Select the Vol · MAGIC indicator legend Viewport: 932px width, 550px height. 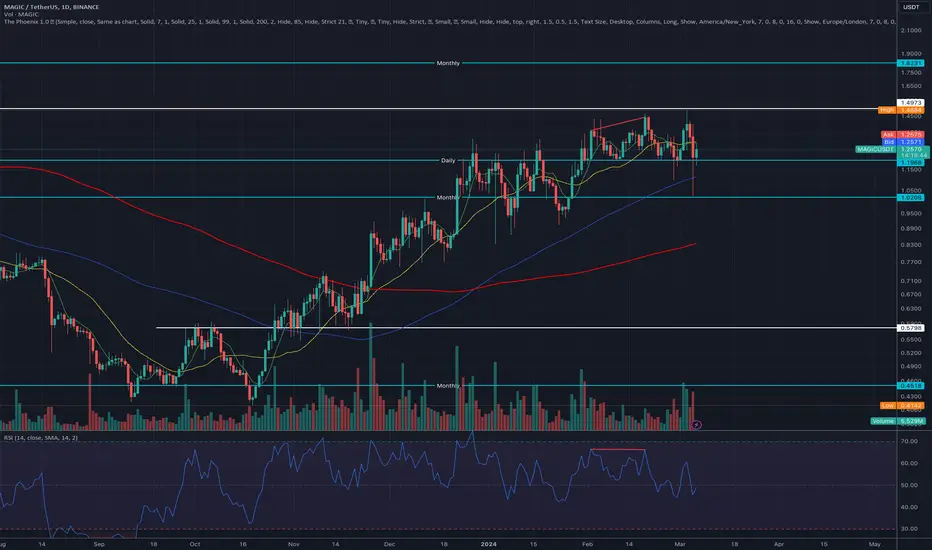click(21, 14)
